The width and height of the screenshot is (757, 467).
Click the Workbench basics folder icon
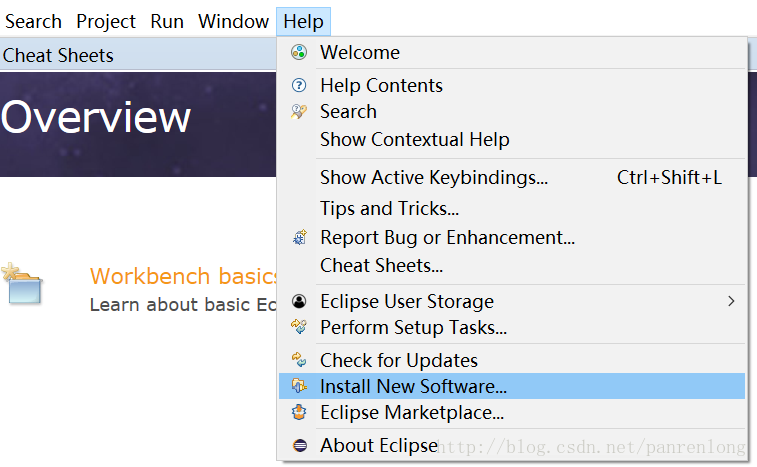(x=22, y=283)
